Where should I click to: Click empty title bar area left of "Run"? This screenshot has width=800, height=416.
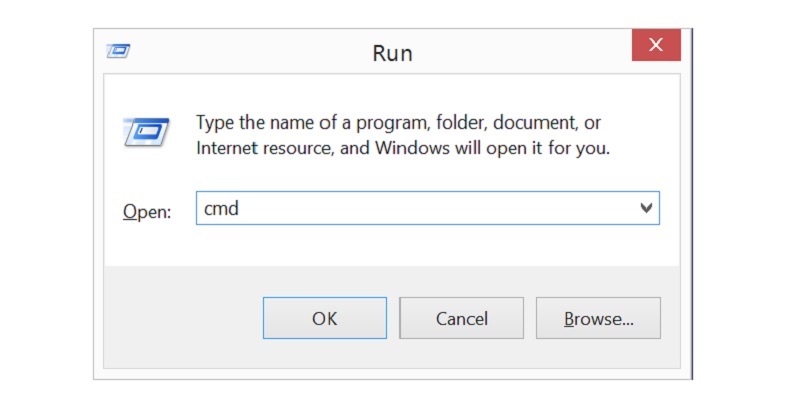tap(250, 50)
